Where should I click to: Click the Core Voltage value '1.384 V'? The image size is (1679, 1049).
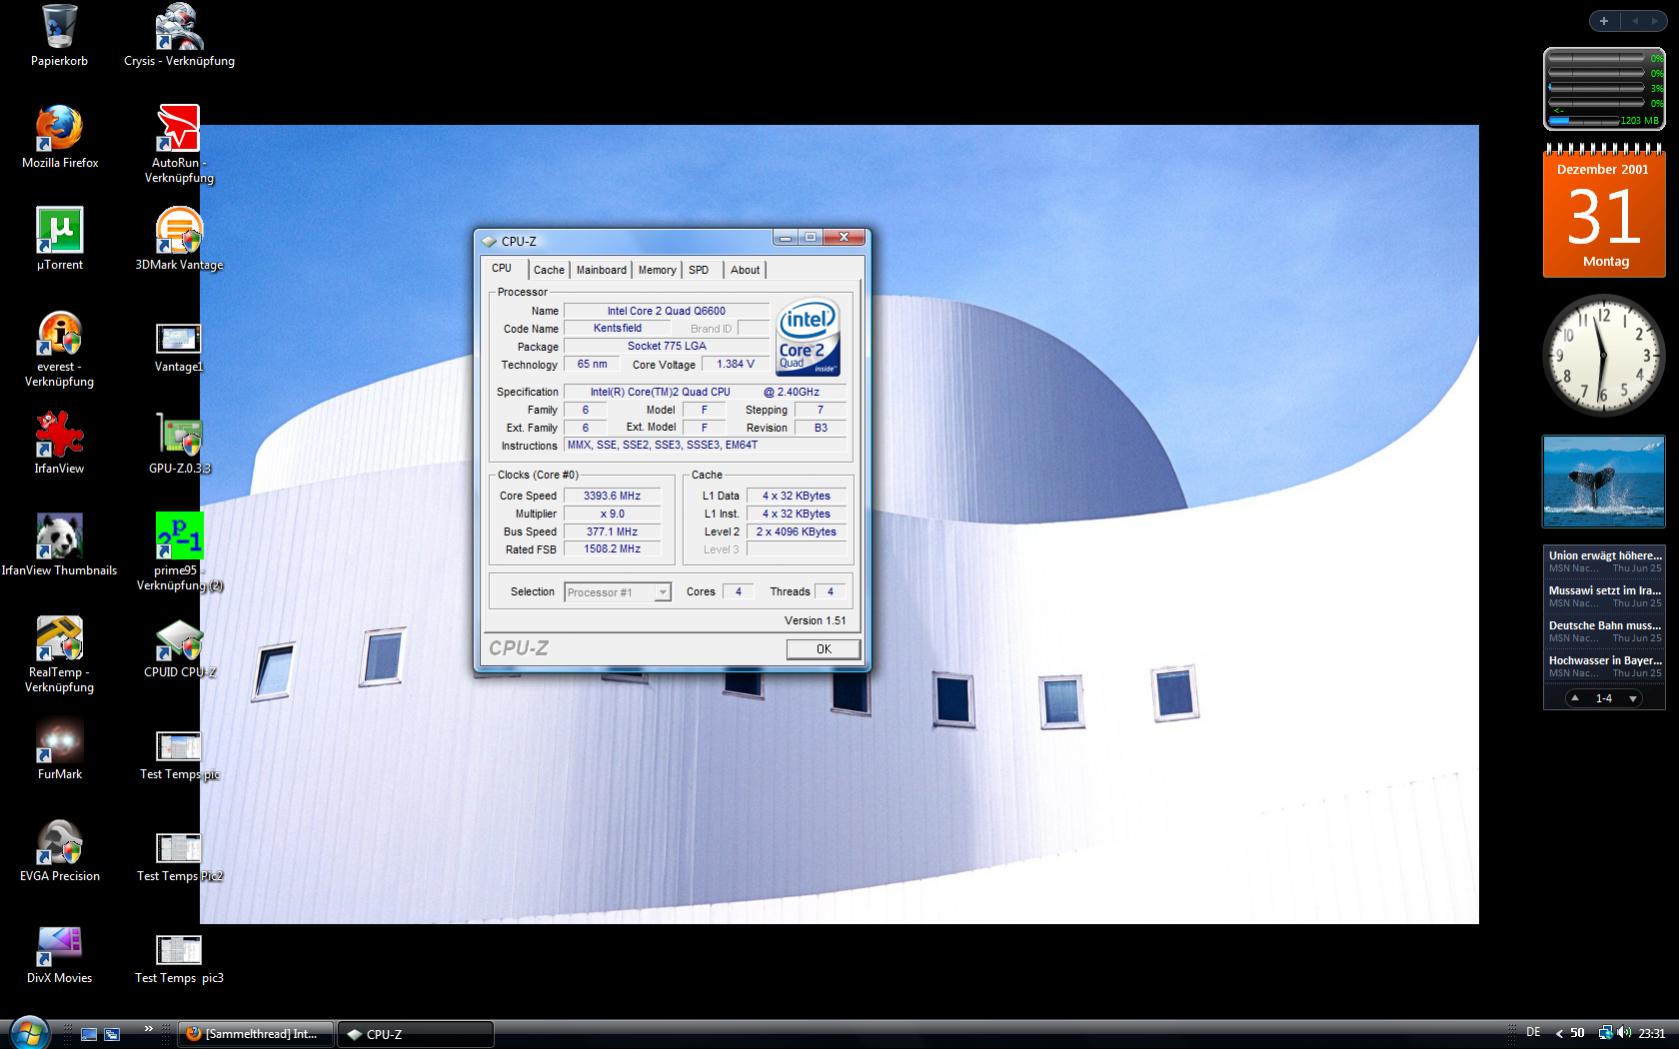point(735,364)
